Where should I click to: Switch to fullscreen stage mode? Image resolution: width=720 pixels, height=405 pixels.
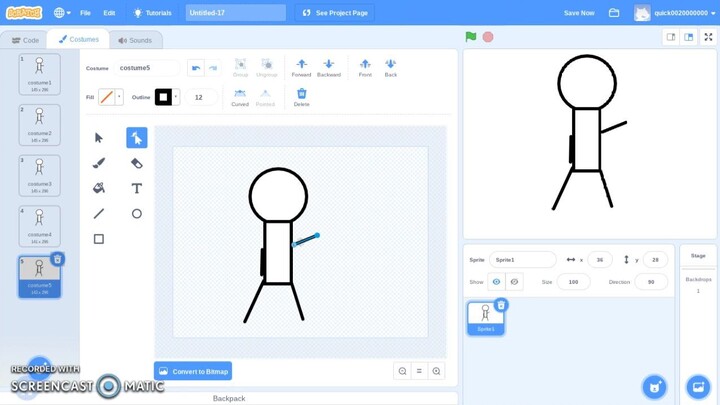[x=708, y=37]
